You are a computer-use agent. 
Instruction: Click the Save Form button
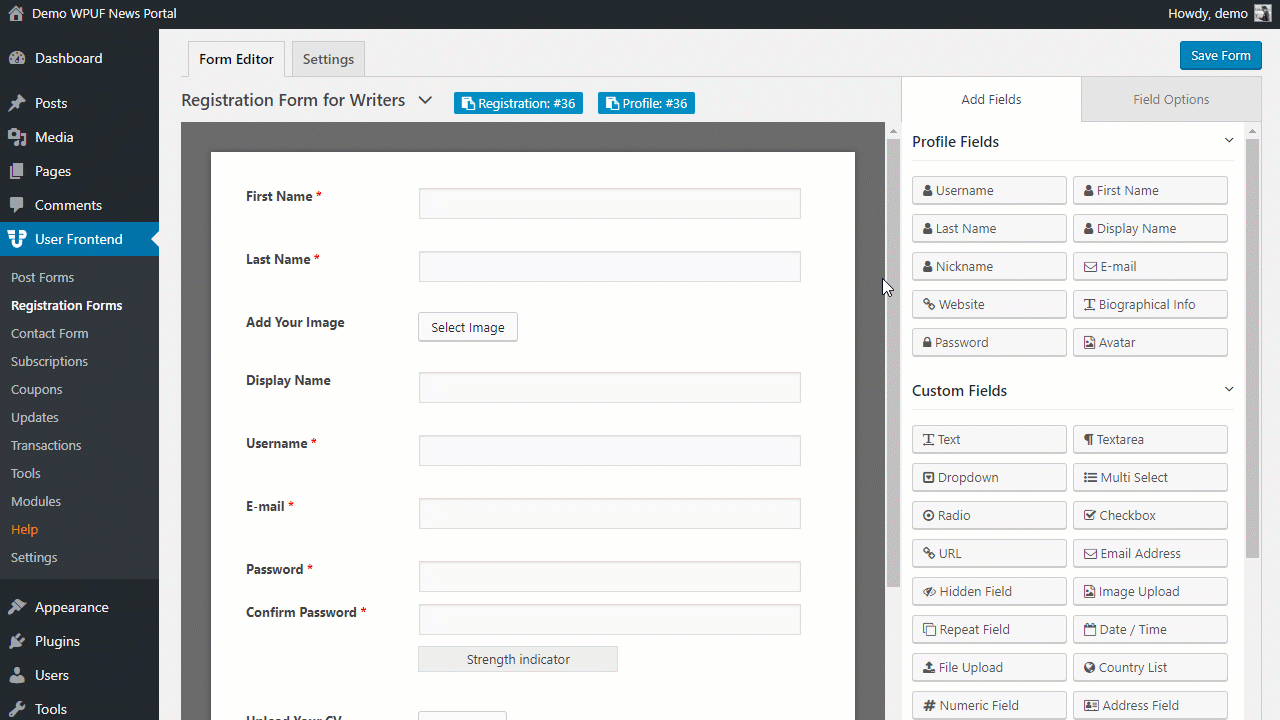tap(1220, 55)
